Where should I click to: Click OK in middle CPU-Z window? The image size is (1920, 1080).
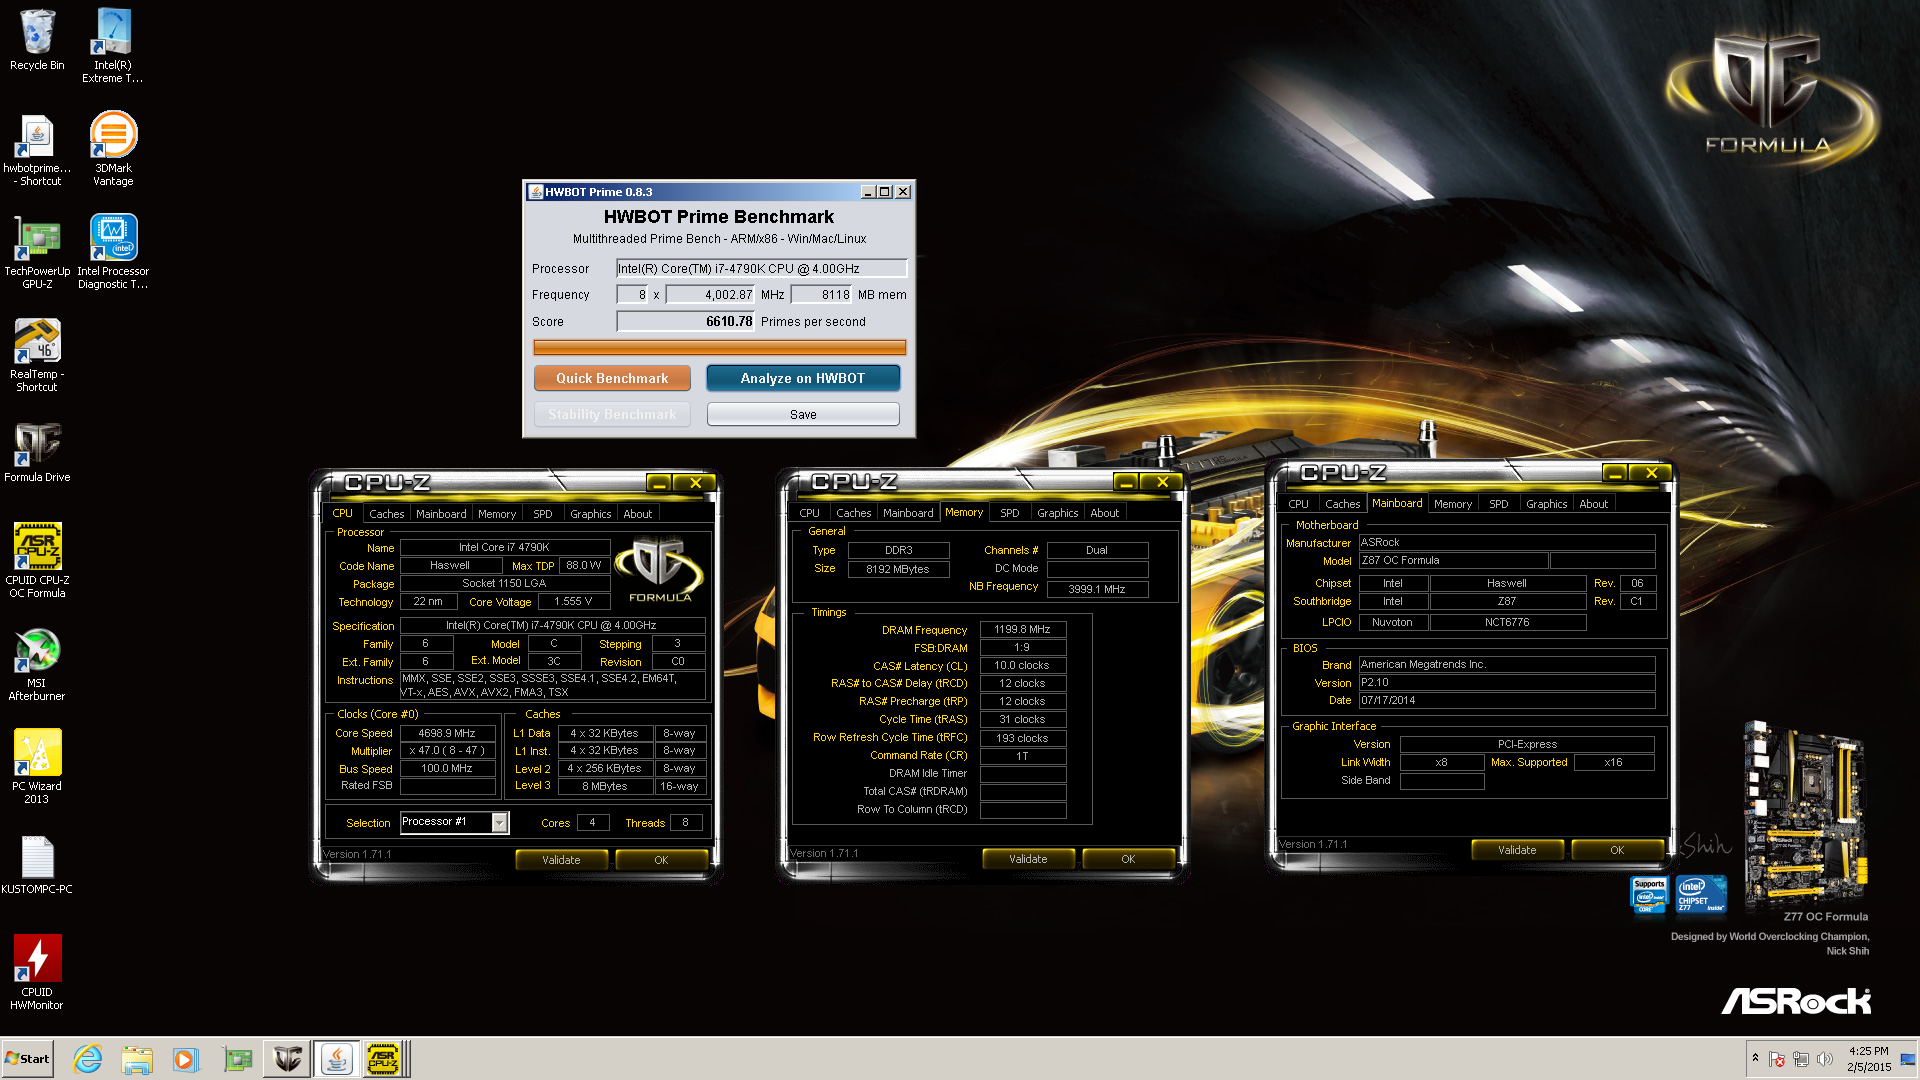(x=1128, y=859)
